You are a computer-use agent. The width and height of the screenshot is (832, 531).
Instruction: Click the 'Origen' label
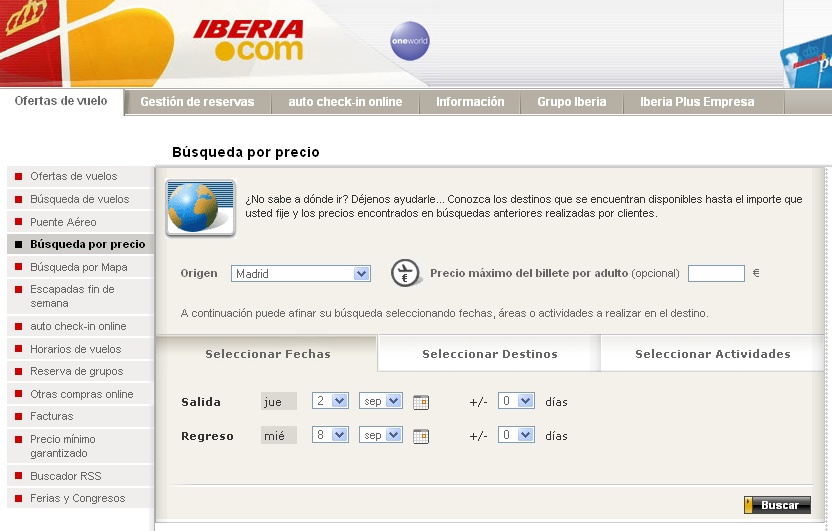click(x=199, y=273)
